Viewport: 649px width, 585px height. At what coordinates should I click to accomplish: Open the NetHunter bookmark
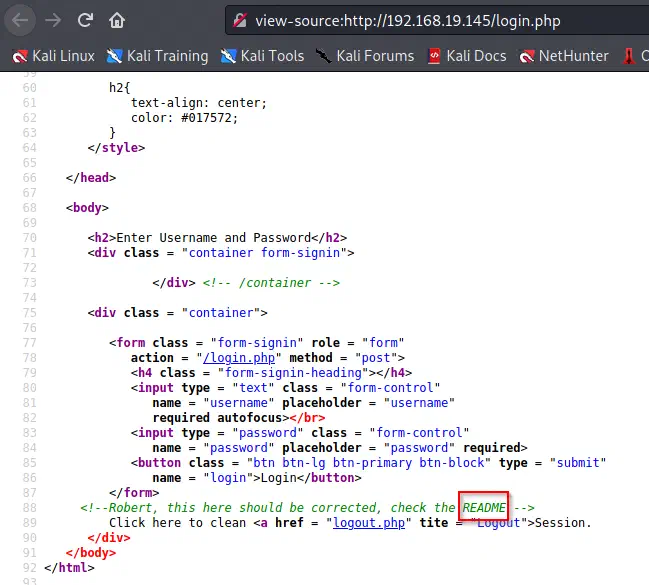[x=564, y=56]
